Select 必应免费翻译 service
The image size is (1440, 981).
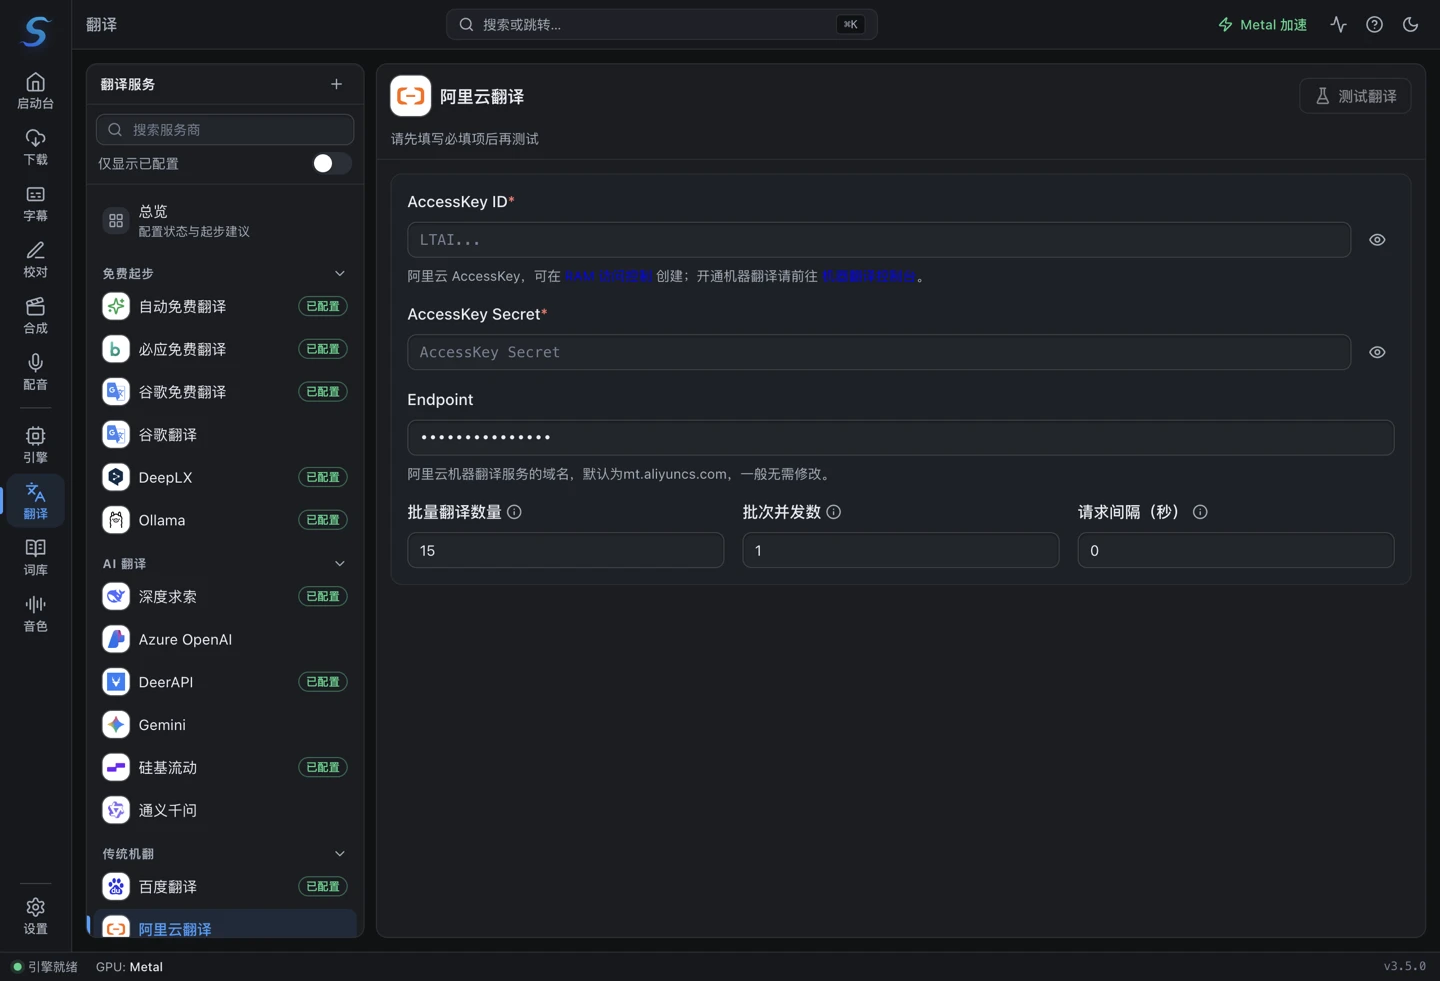(x=225, y=349)
